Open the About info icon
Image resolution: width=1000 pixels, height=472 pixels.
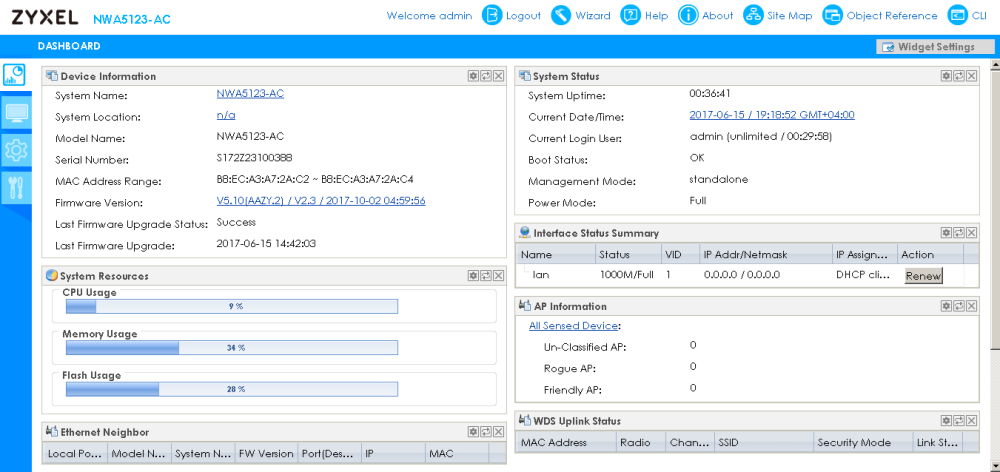[x=688, y=15]
